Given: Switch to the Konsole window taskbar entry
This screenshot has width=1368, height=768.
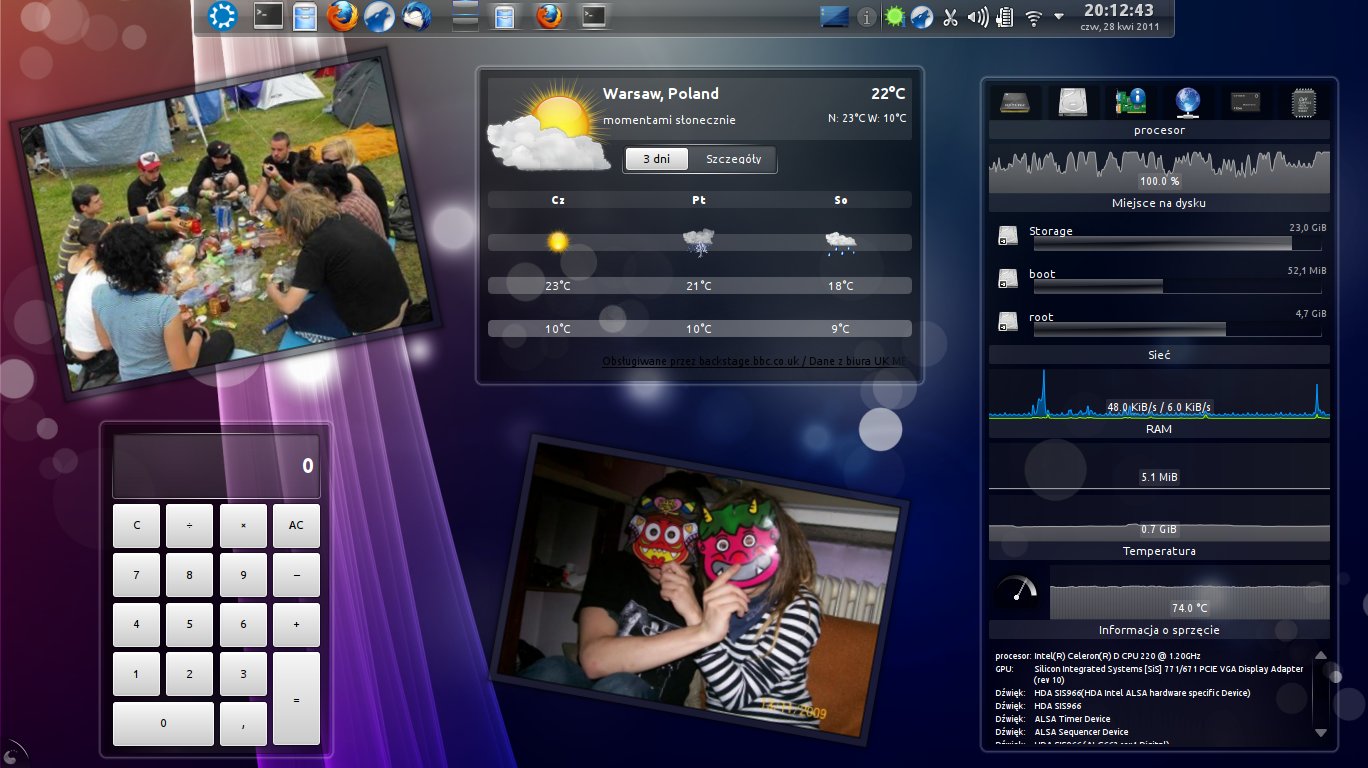Looking at the screenshot, I should tap(594, 16).
